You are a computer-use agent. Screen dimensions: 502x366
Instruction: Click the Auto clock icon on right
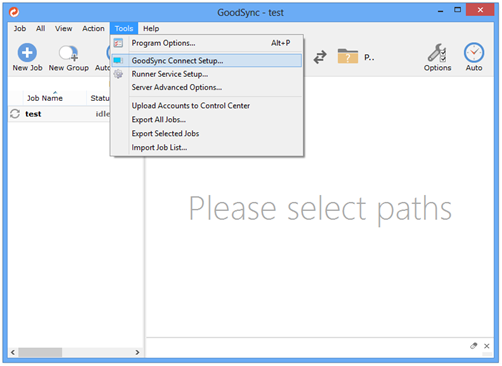(x=474, y=53)
